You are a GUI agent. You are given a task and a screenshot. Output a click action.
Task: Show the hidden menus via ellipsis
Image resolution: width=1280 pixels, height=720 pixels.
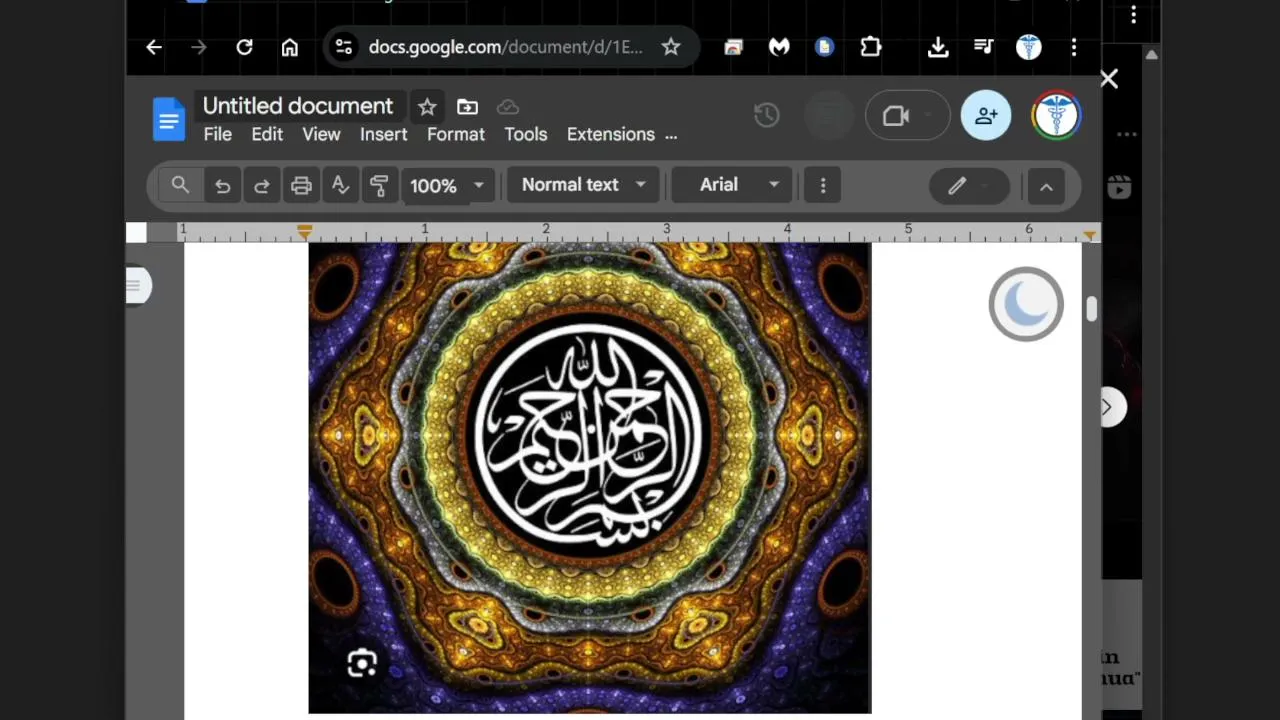671,135
